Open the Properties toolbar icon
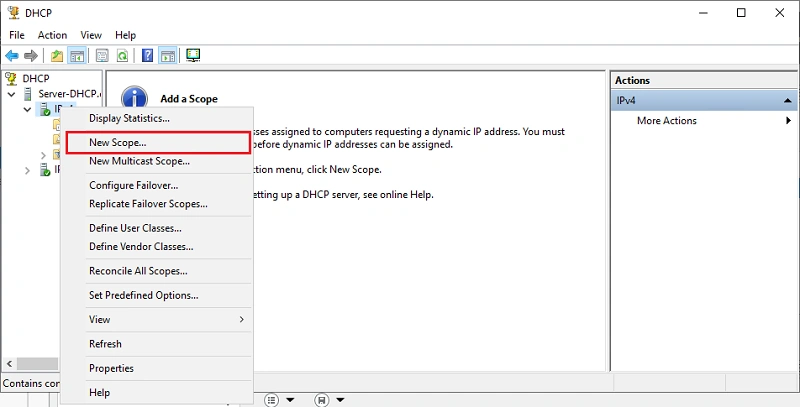800x407 pixels. tap(102, 56)
